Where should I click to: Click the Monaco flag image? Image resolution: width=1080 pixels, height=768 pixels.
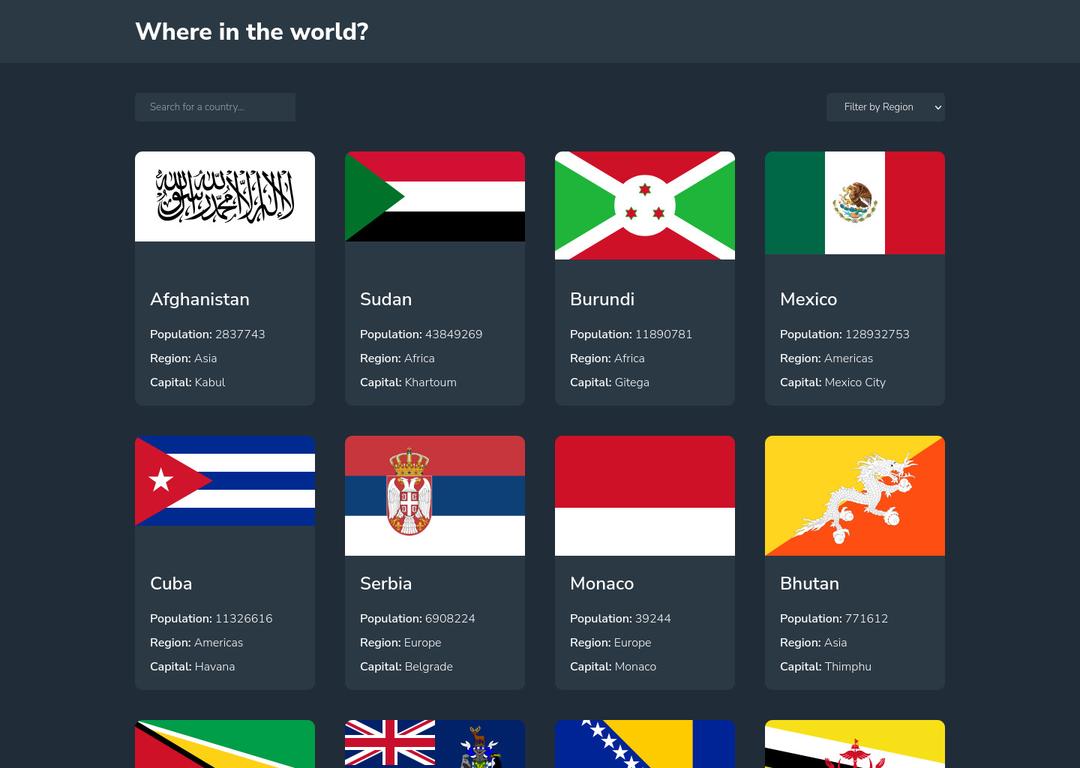pos(645,495)
